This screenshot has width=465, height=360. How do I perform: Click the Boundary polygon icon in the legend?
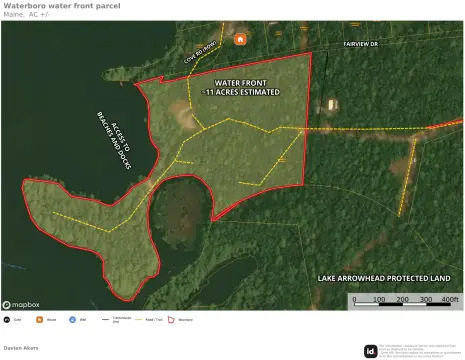click(x=171, y=320)
